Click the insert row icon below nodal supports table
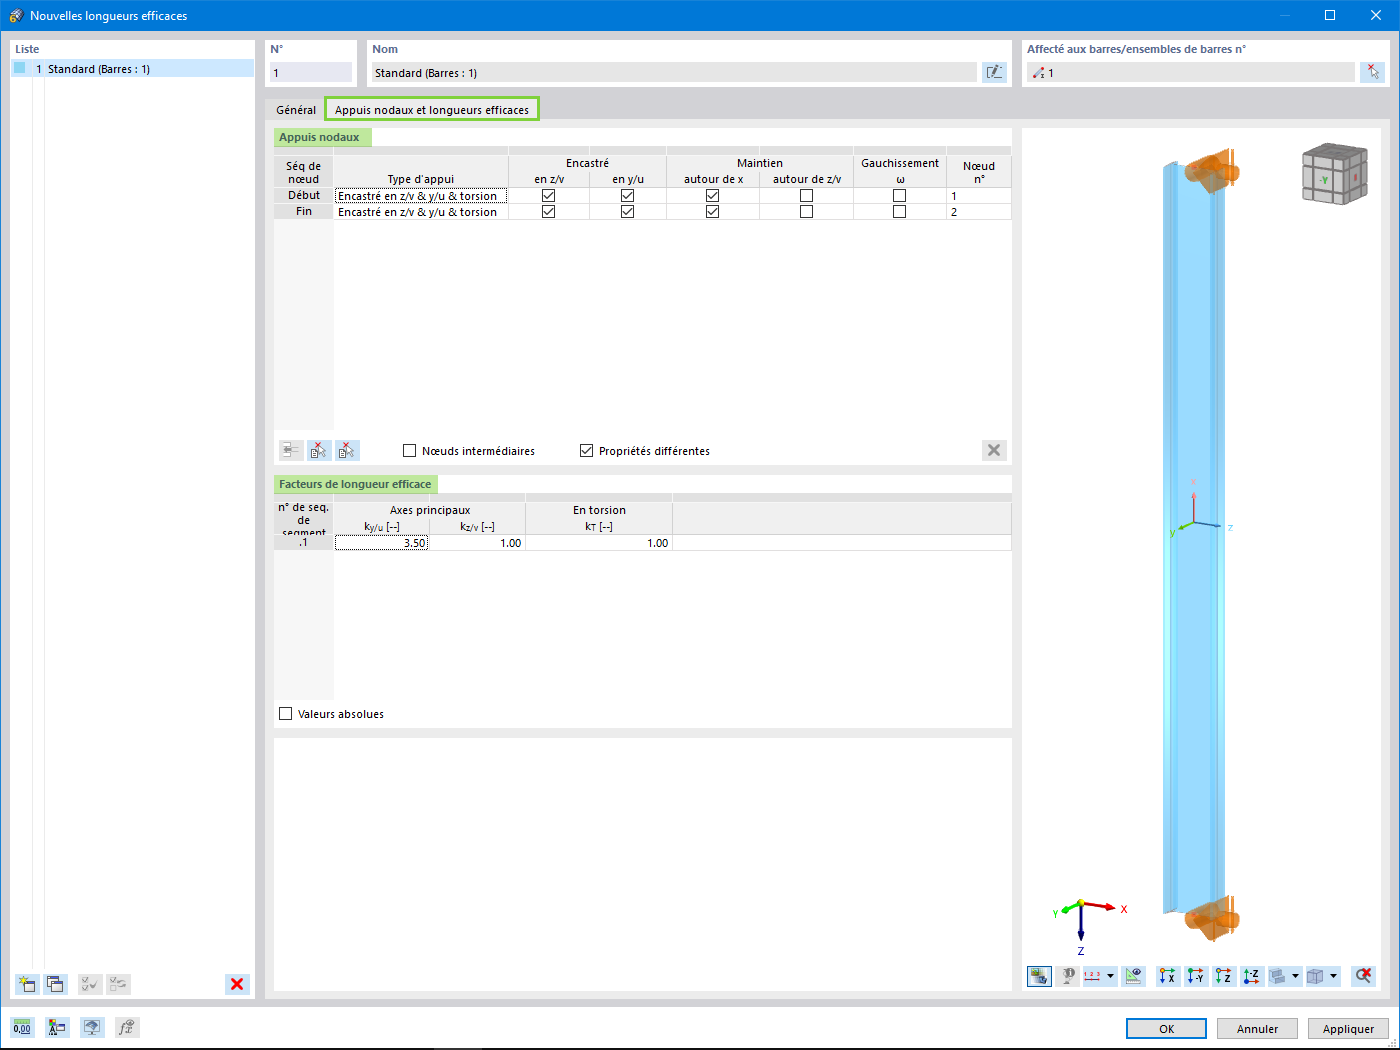Image resolution: width=1400 pixels, height=1050 pixels. click(291, 450)
